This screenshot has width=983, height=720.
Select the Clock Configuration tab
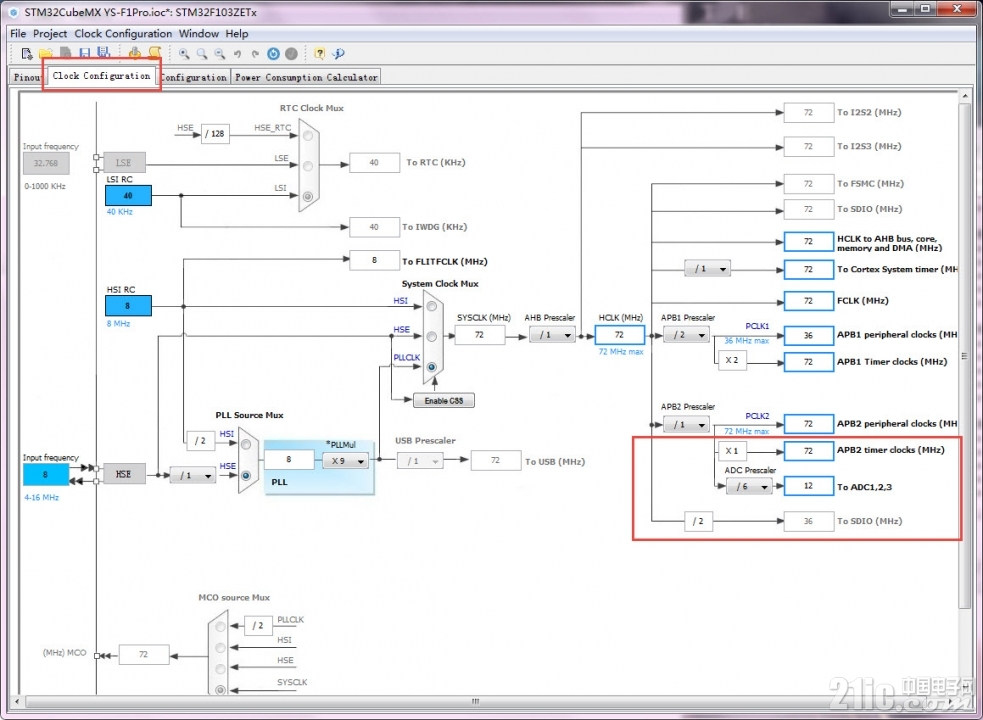[102, 76]
